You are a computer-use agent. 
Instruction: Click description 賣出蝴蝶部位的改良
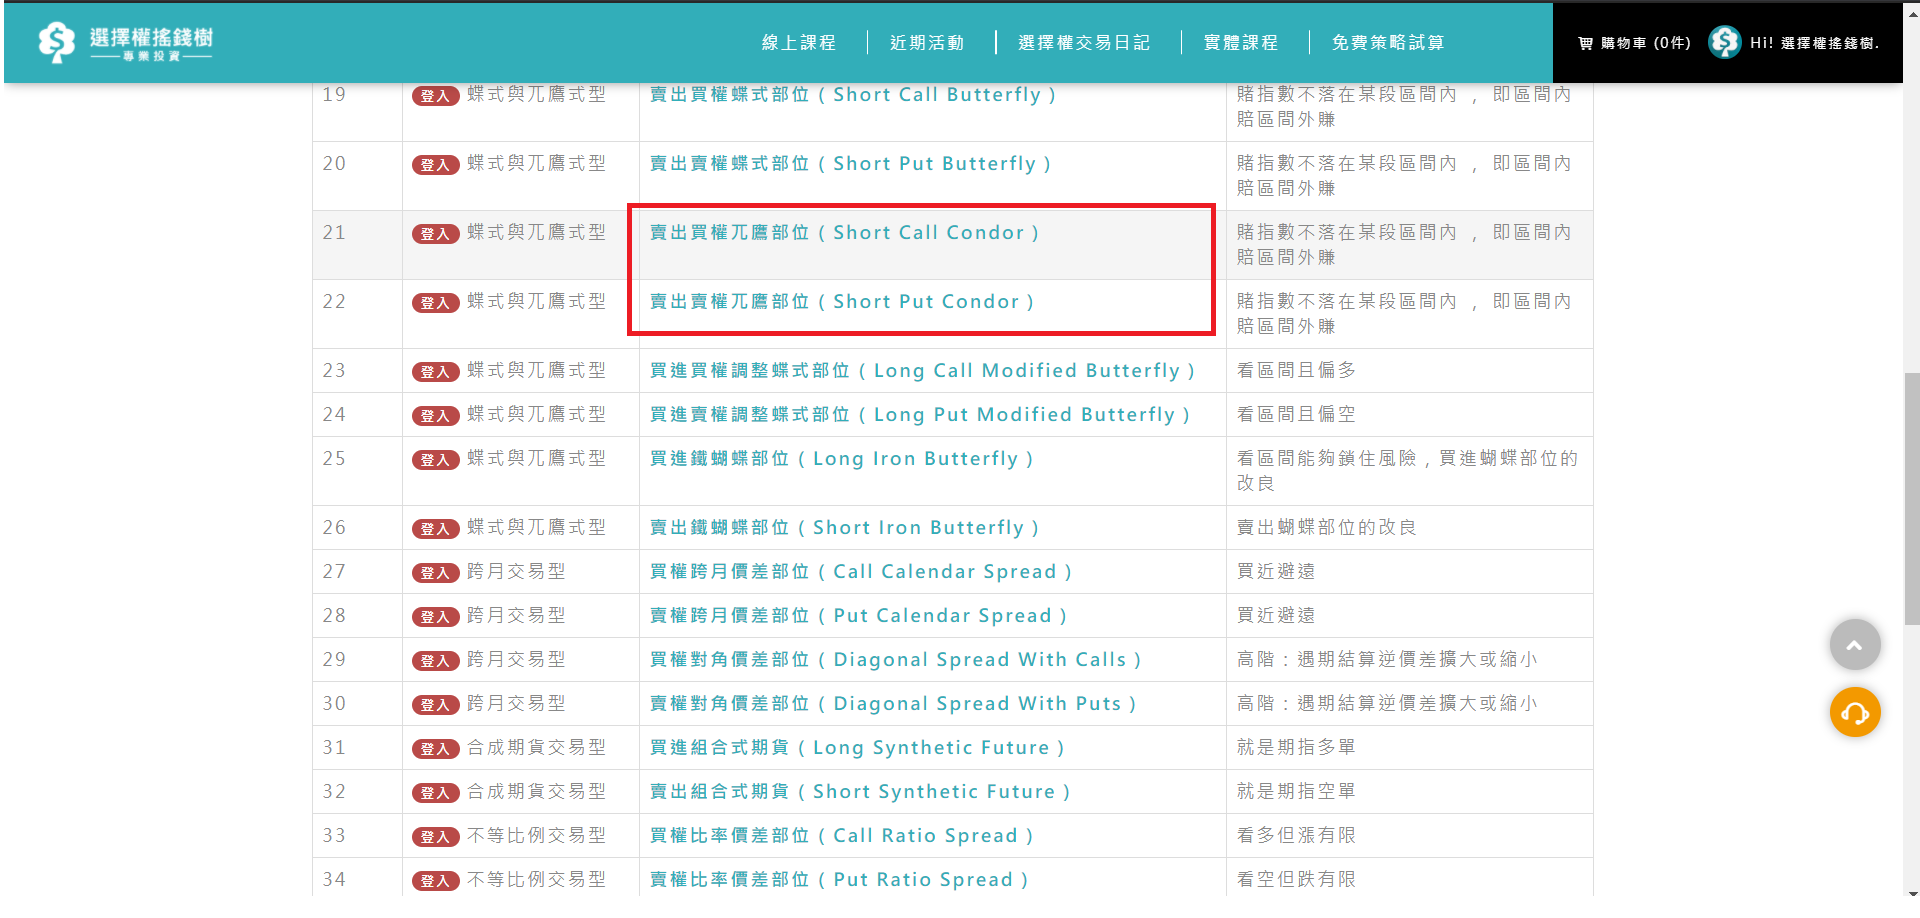pos(1327,527)
